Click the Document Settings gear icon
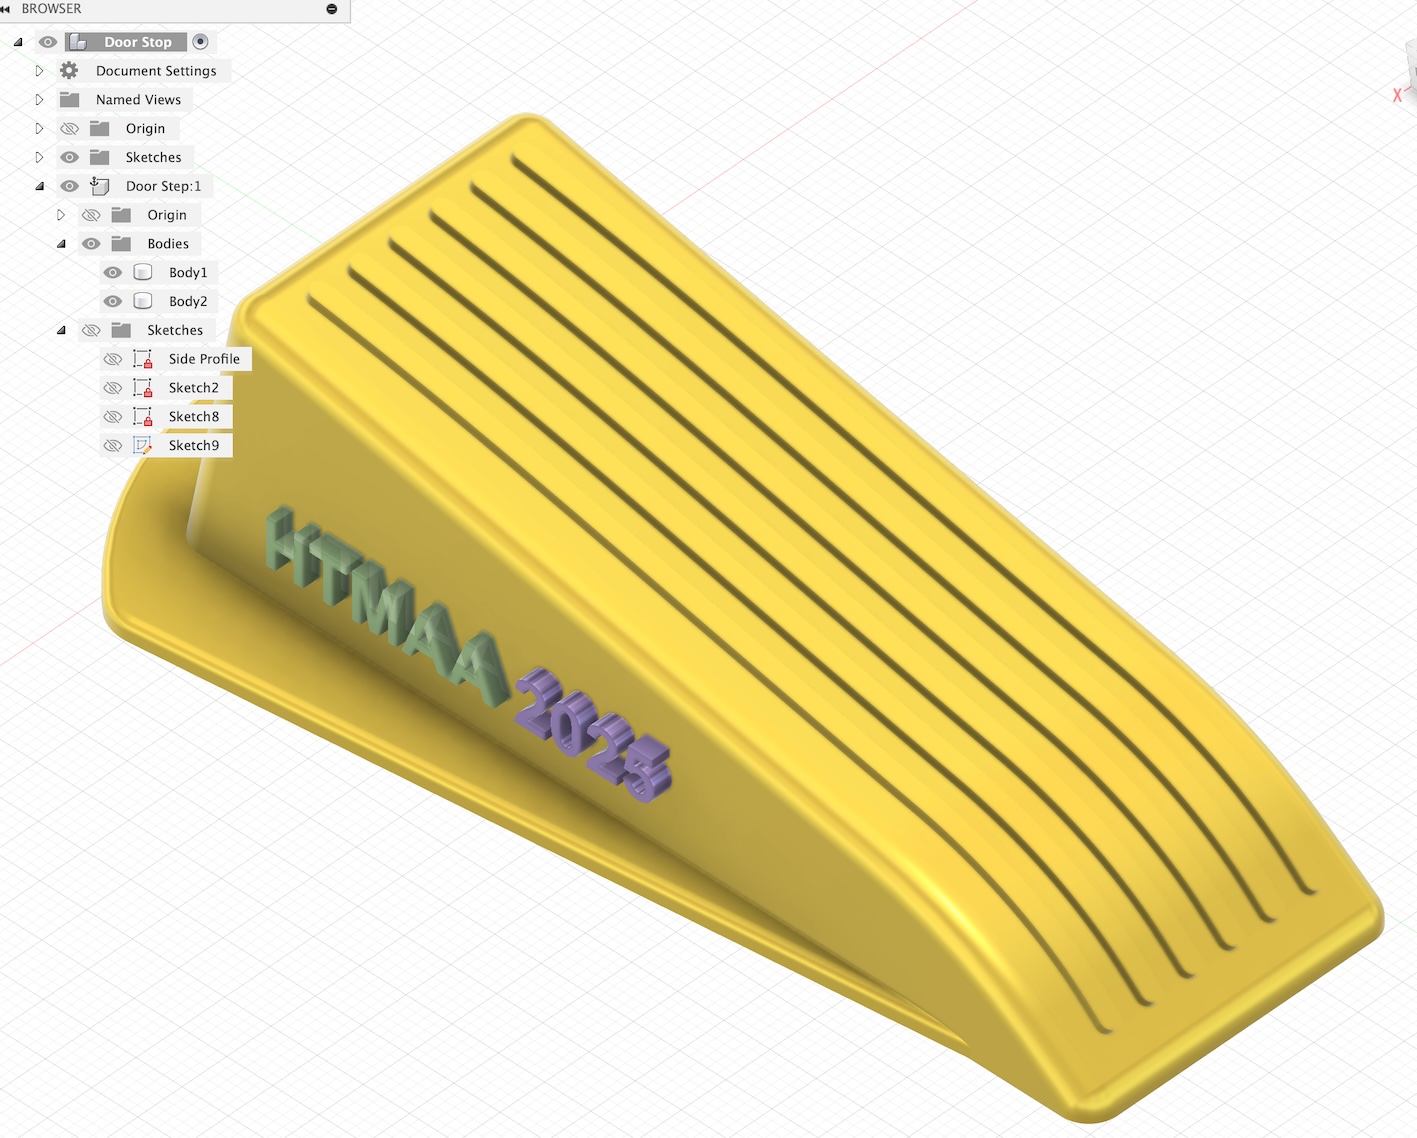This screenshot has width=1417, height=1138. (69, 71)
